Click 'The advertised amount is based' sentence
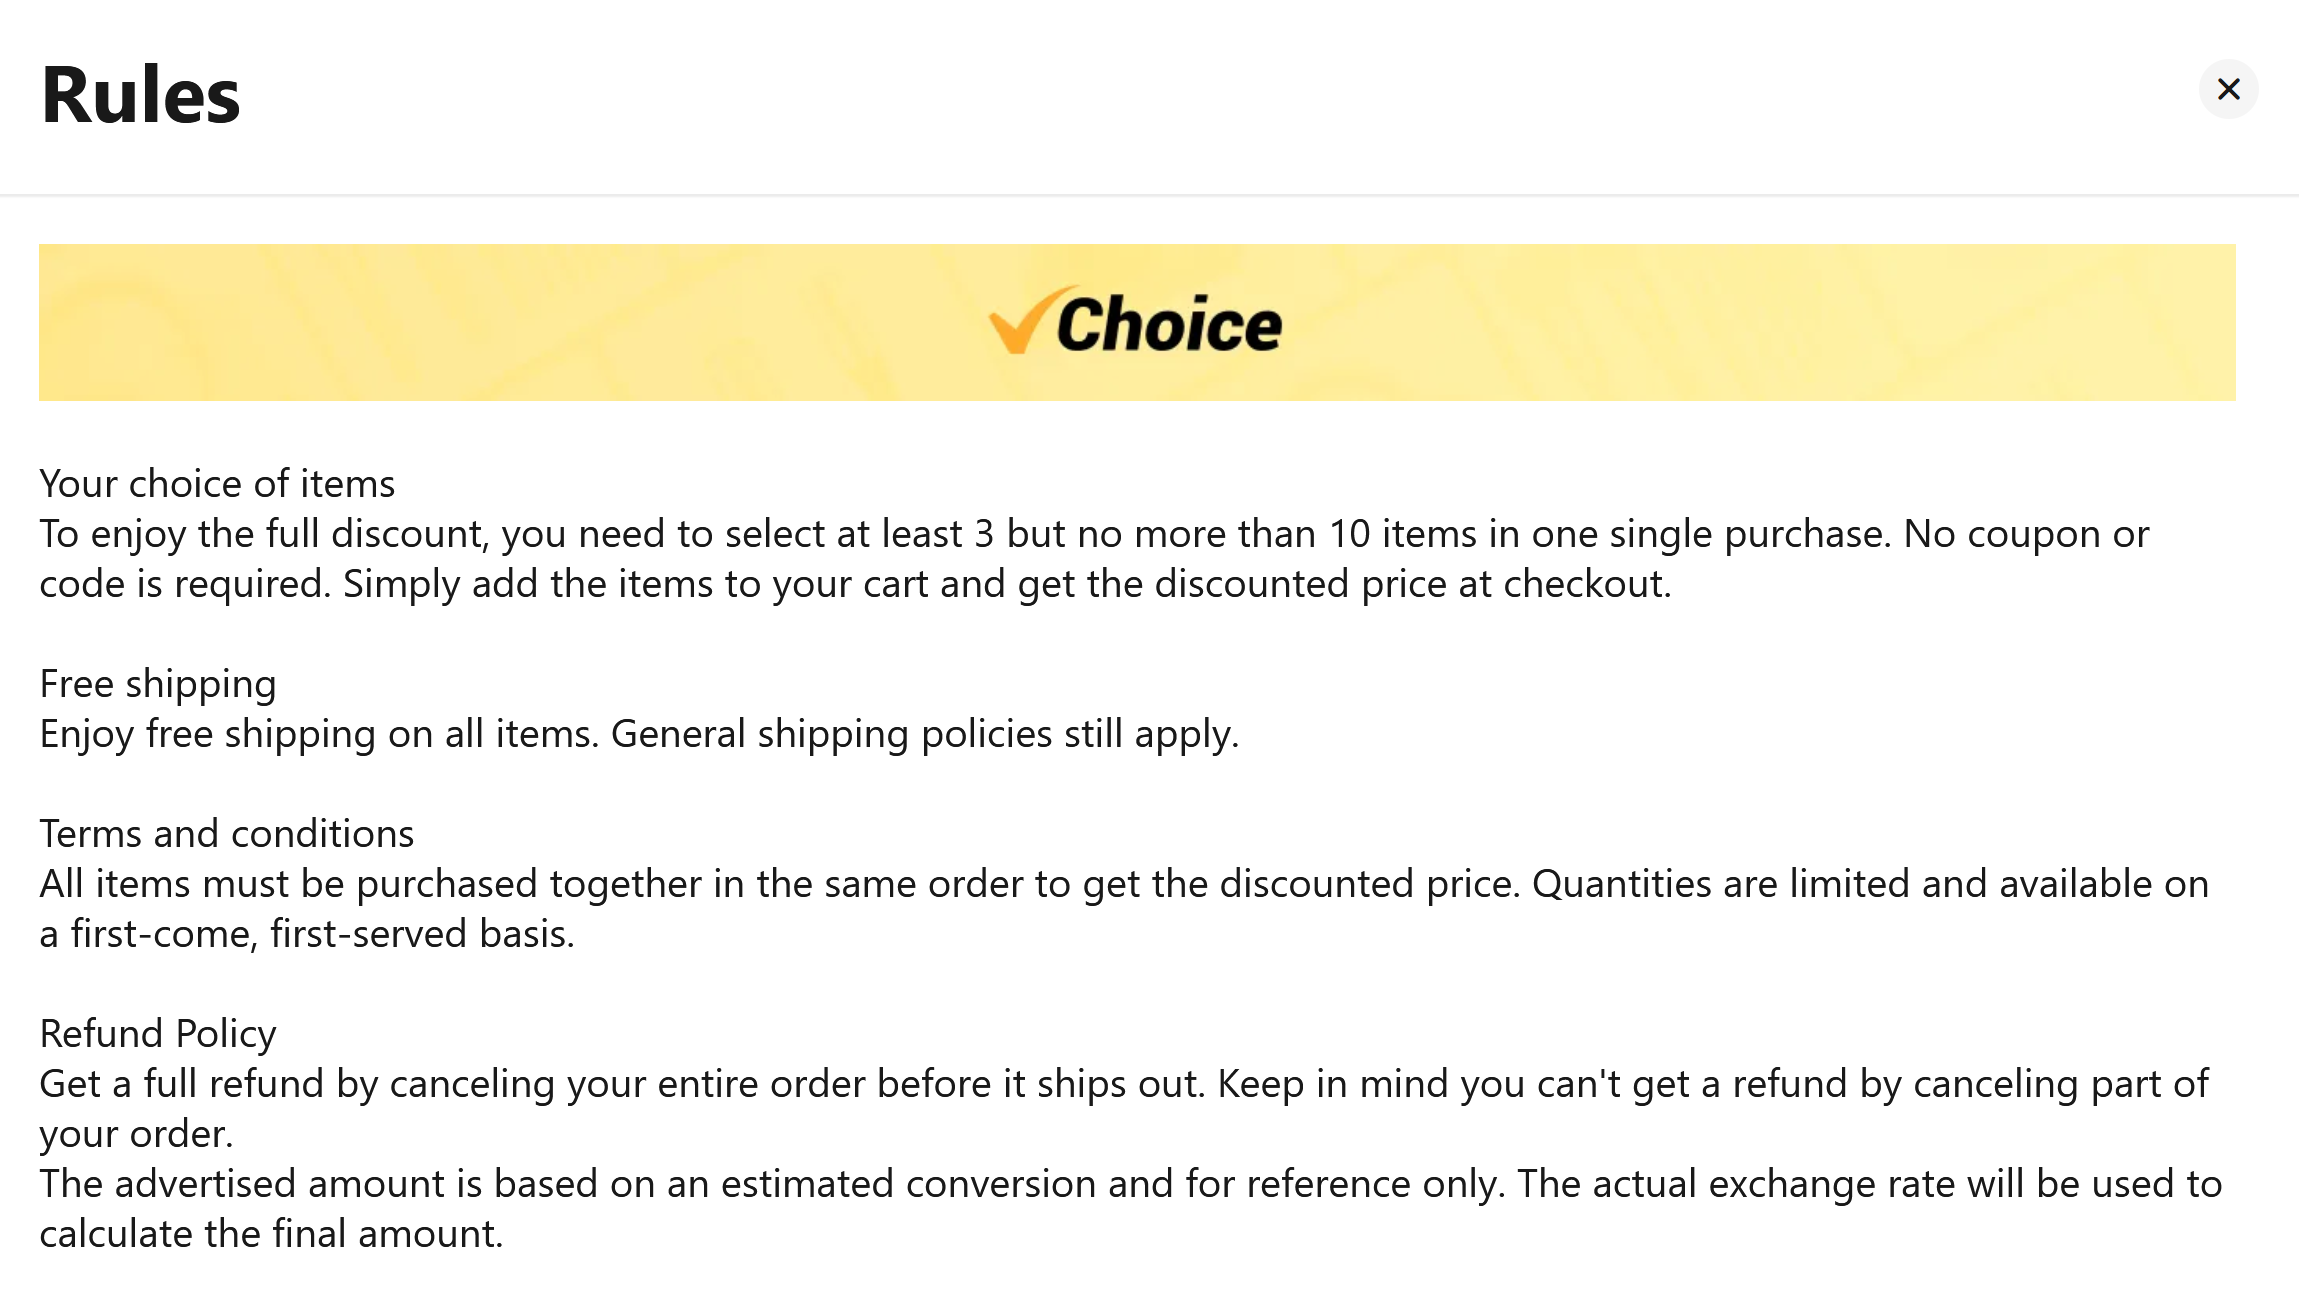 [772, 1184]
